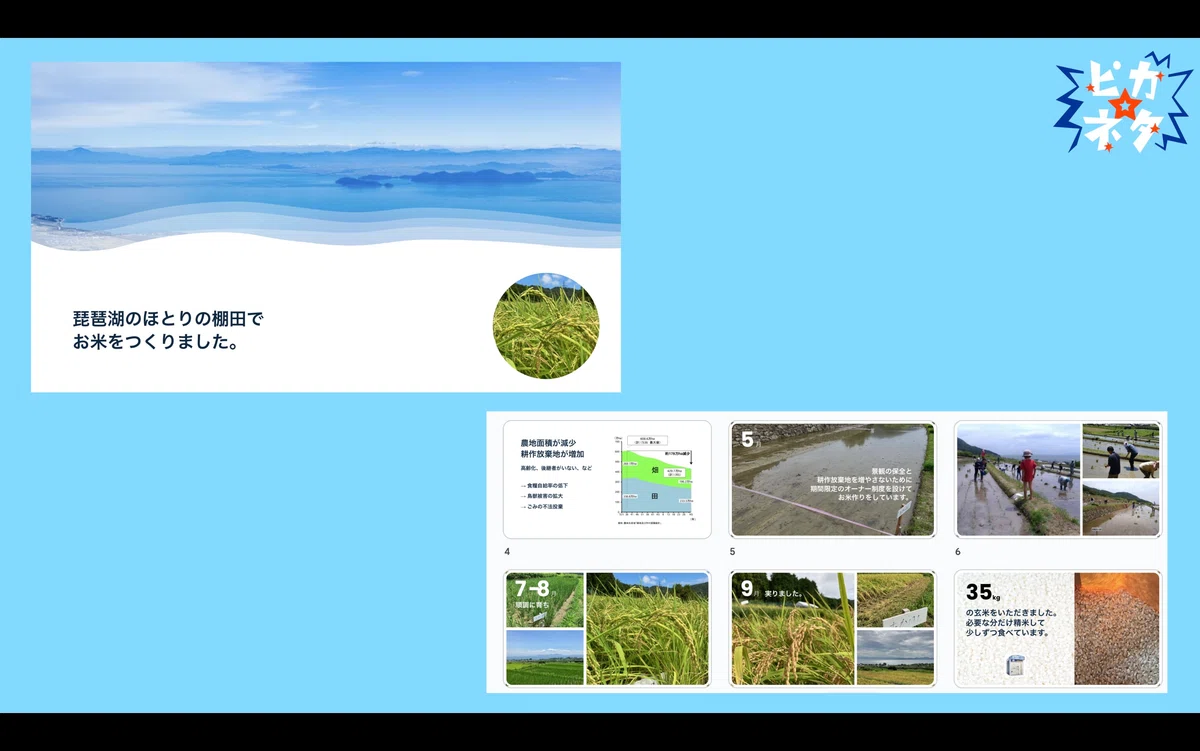1200x751 pixels.
Task: Click the white name sign photo in 9月 slide
Action: [895, 600]
